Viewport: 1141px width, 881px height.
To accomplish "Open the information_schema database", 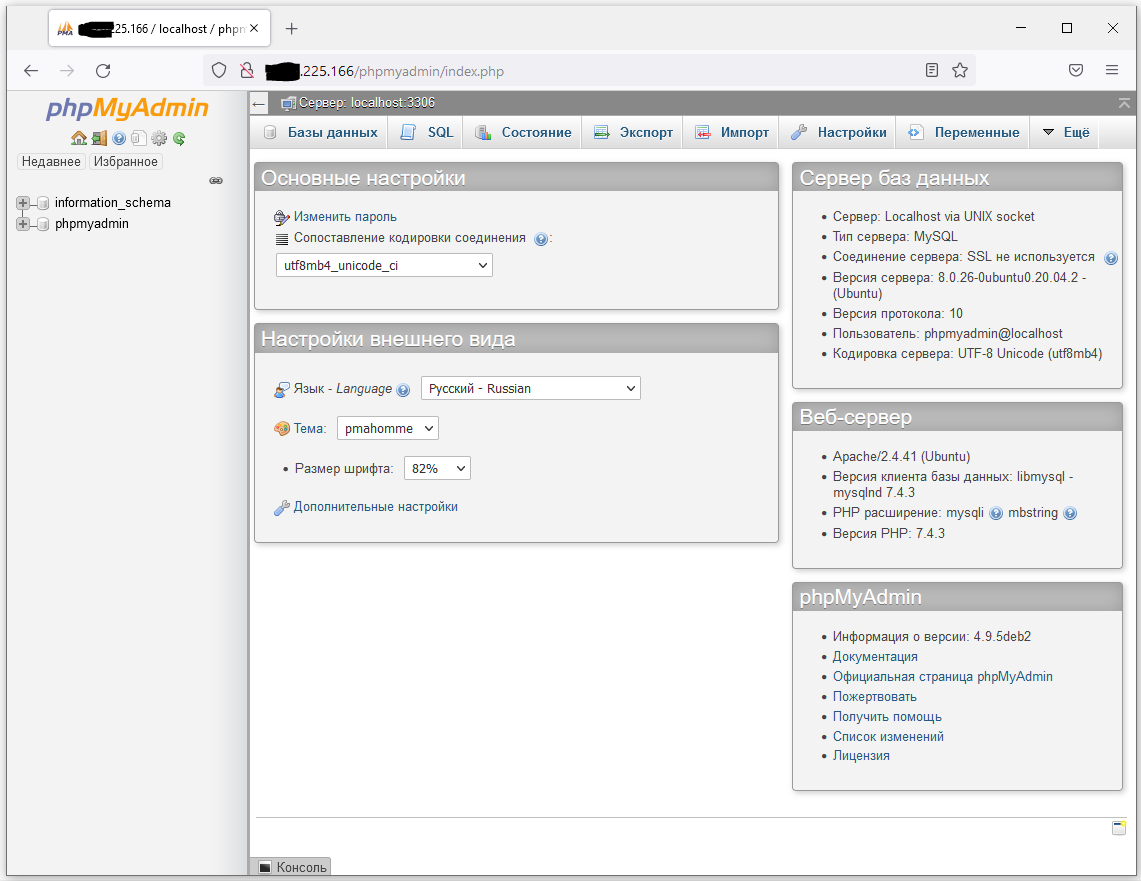I will click(x=113, y=202).
